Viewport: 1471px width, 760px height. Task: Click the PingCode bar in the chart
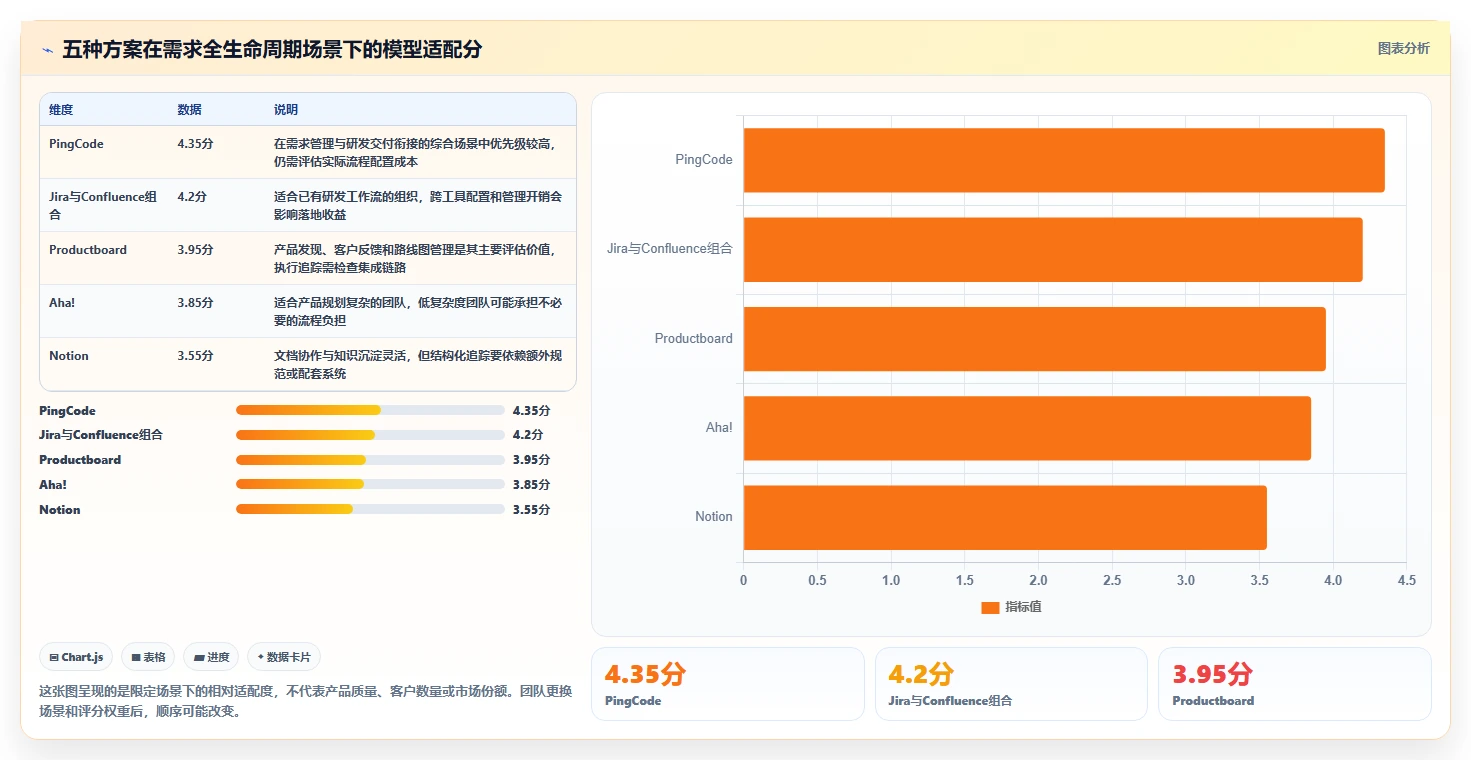1064,160
